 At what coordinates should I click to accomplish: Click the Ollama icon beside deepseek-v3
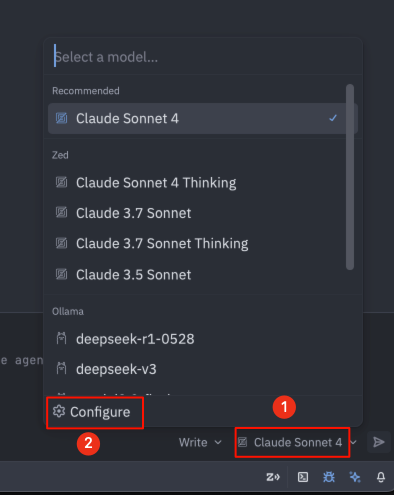click(61, 368)
